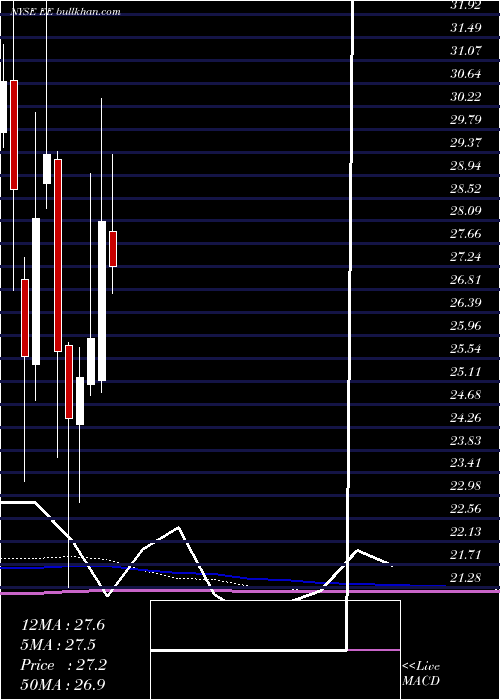Click the pink MACD signal segment in the lower box
Screen dimensions: 500x700
point(373,650)
